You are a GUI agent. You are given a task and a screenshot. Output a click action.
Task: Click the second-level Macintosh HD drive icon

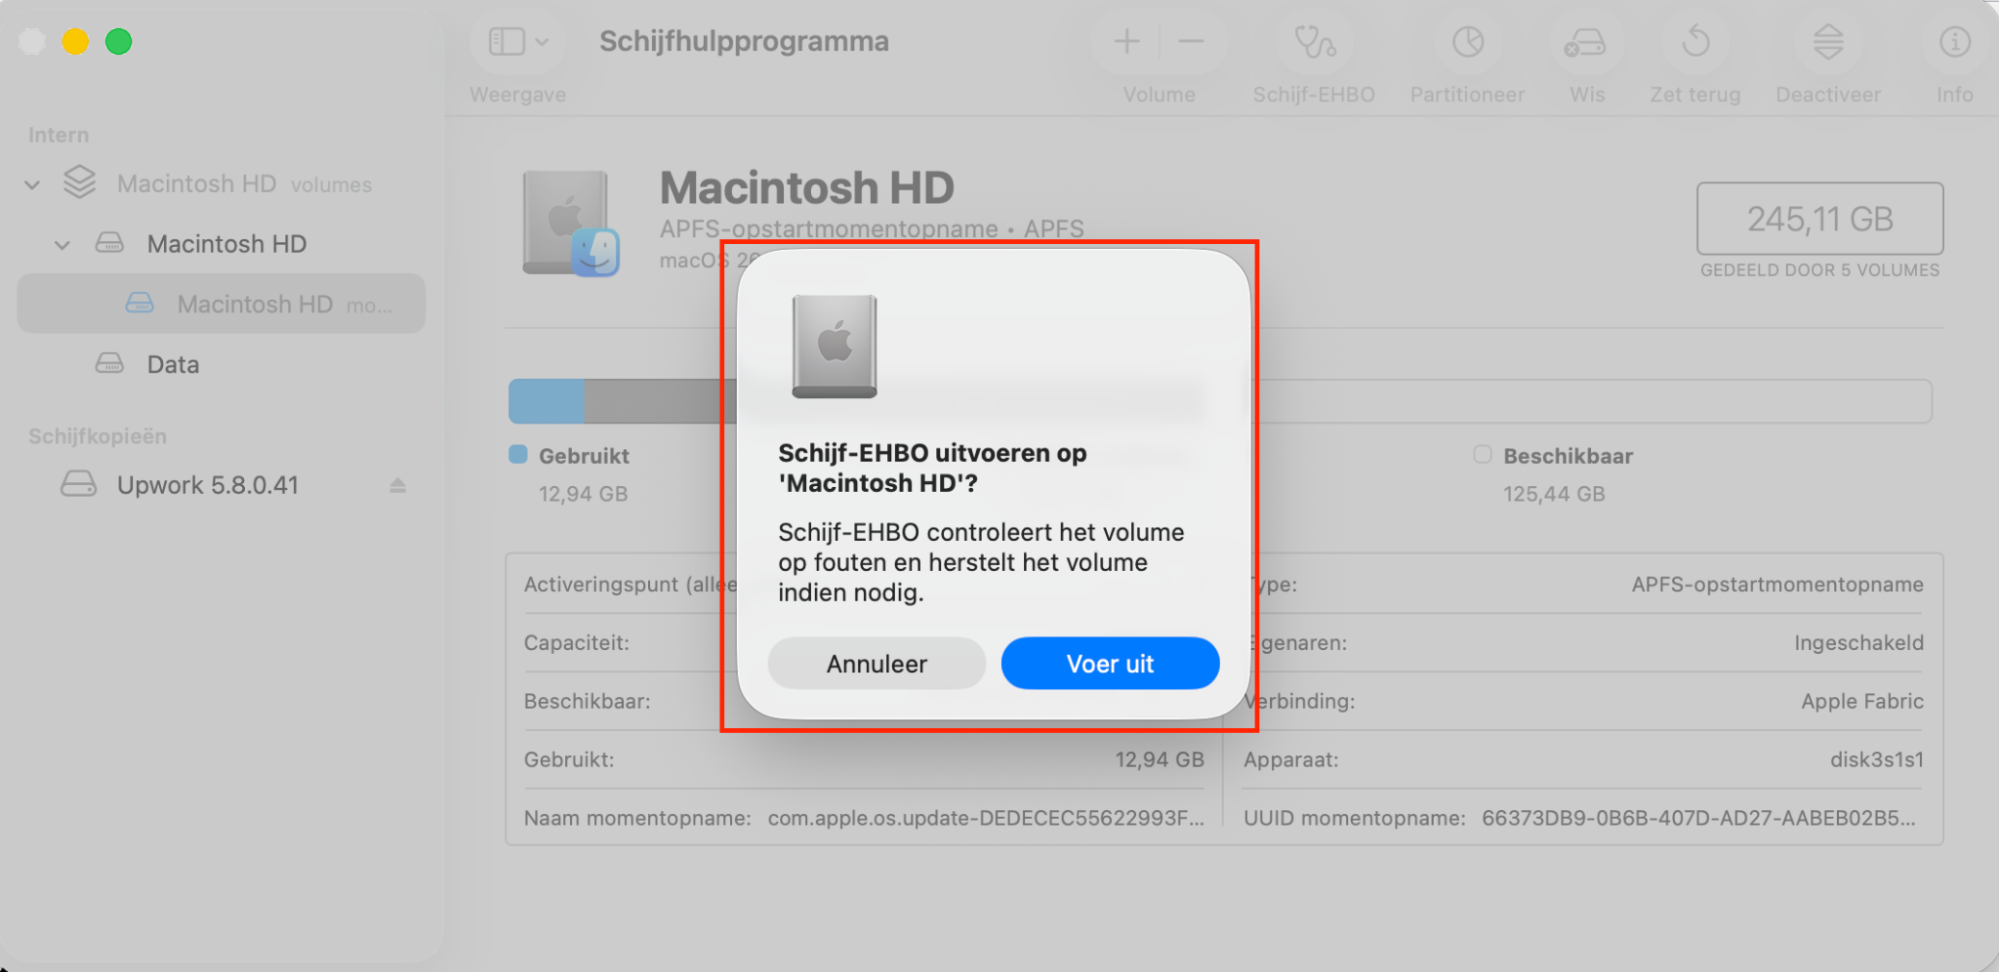(x=110, y=244)
